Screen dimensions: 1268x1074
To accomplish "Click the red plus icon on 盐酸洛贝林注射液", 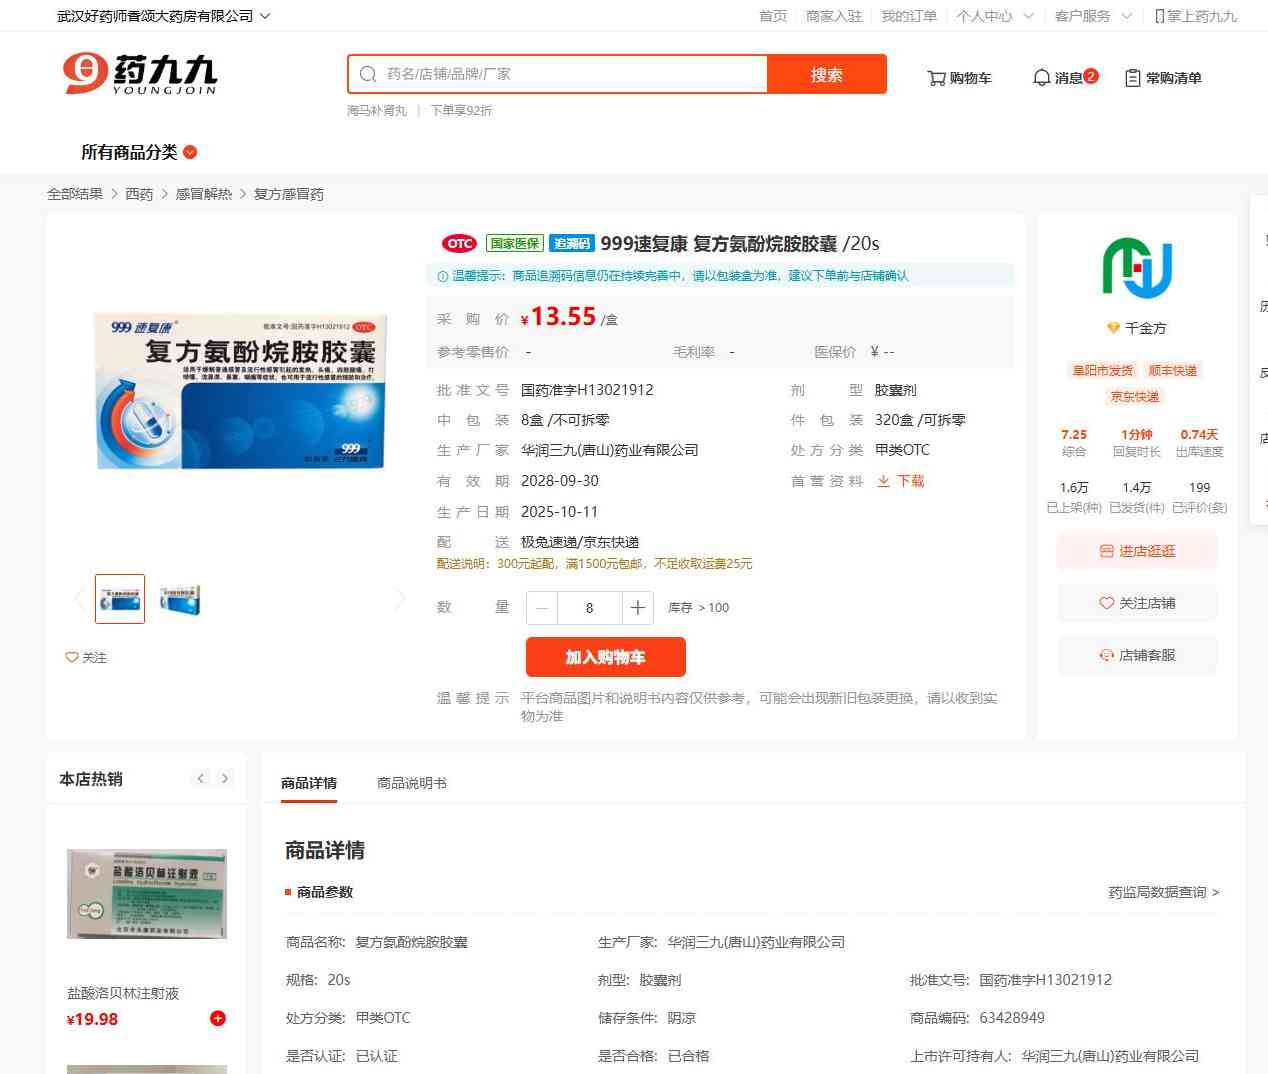I will pos(218,1018).
